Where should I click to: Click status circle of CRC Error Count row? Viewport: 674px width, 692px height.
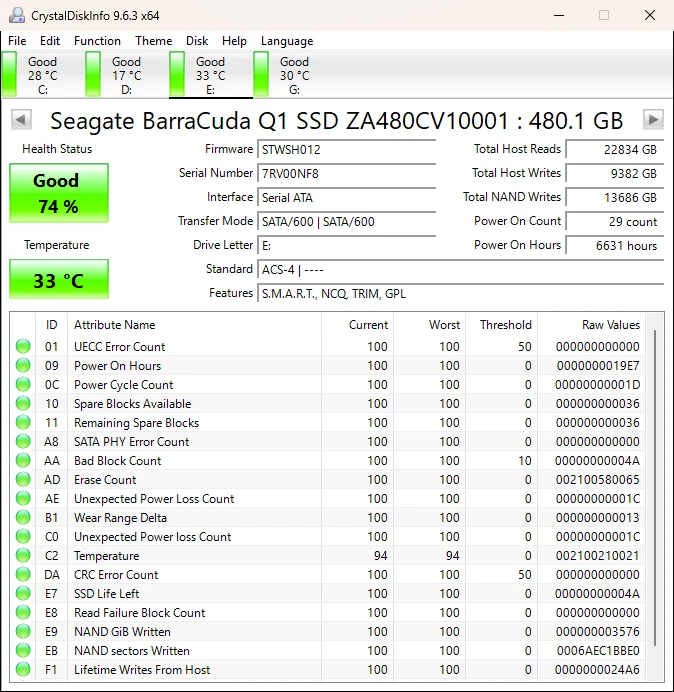click(23, 574)
